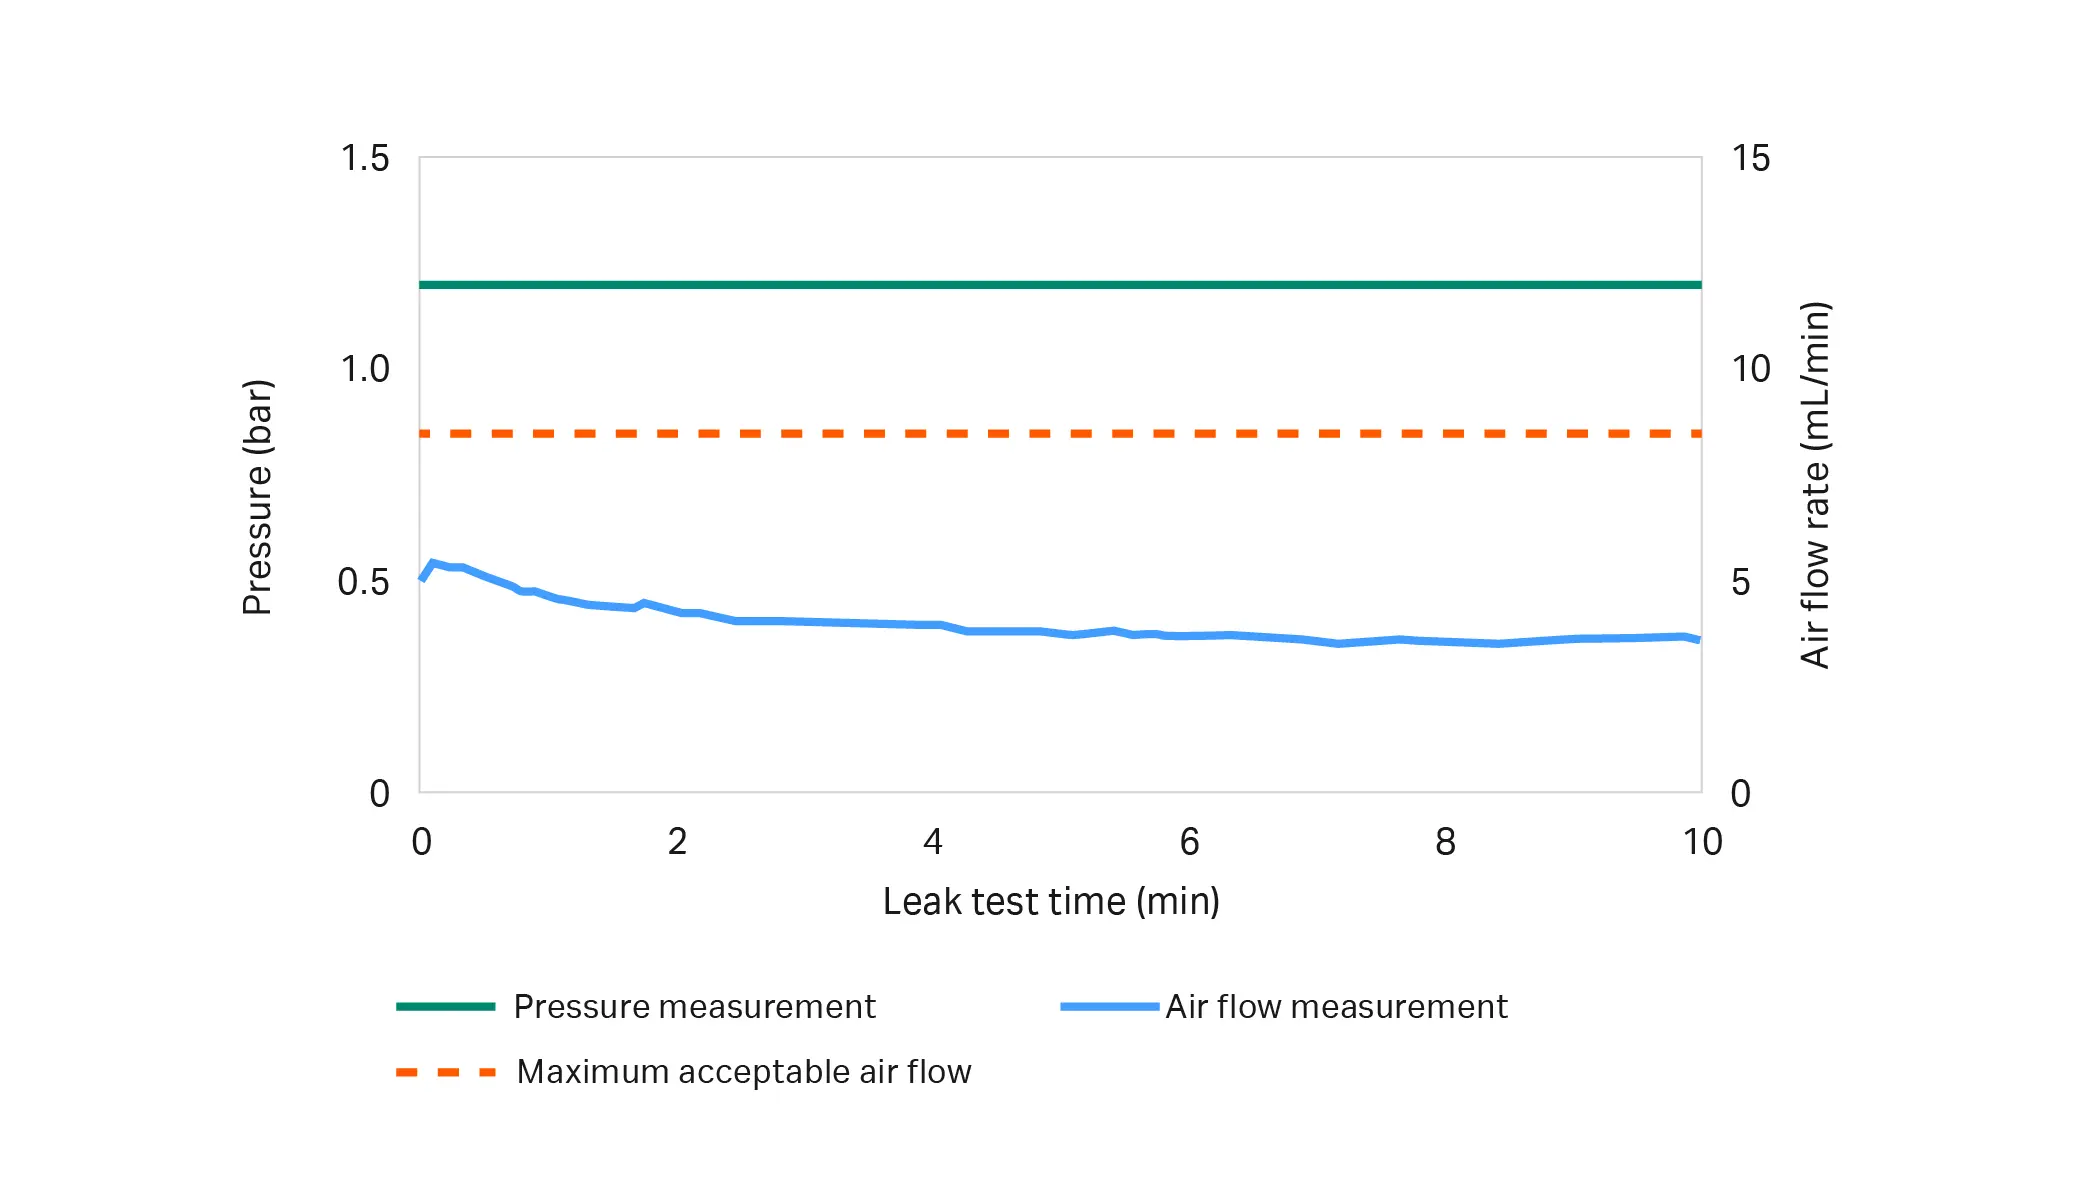Select the "Pressure measurement" legend label

tap(694, 1006)
